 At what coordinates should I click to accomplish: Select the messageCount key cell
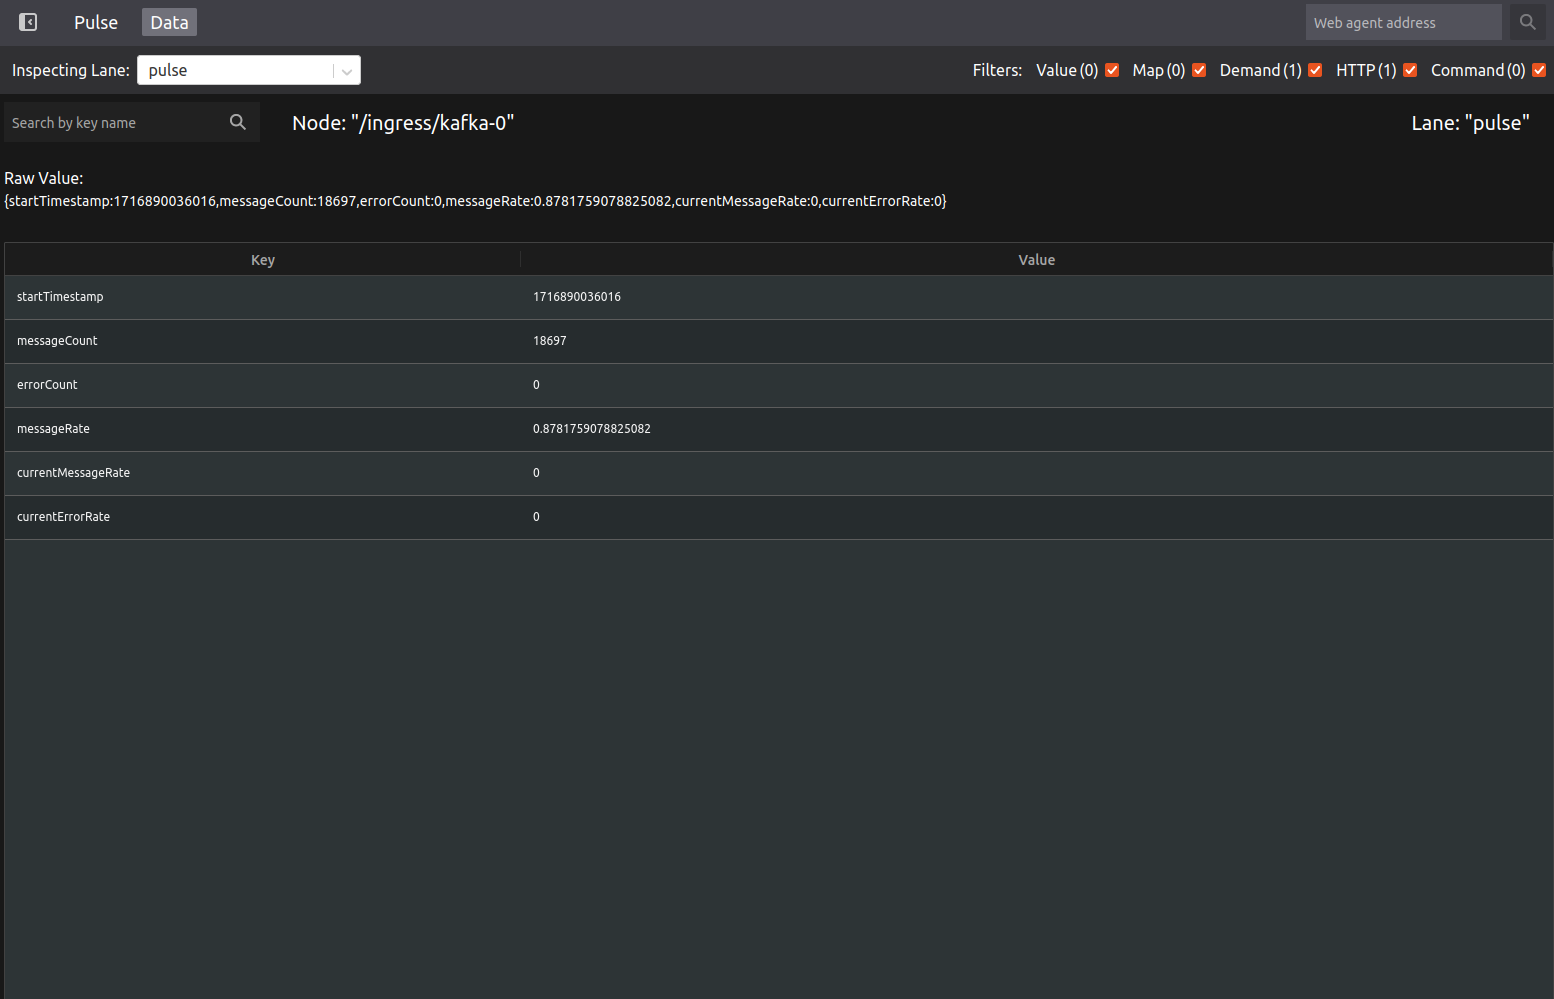(263, 341)
